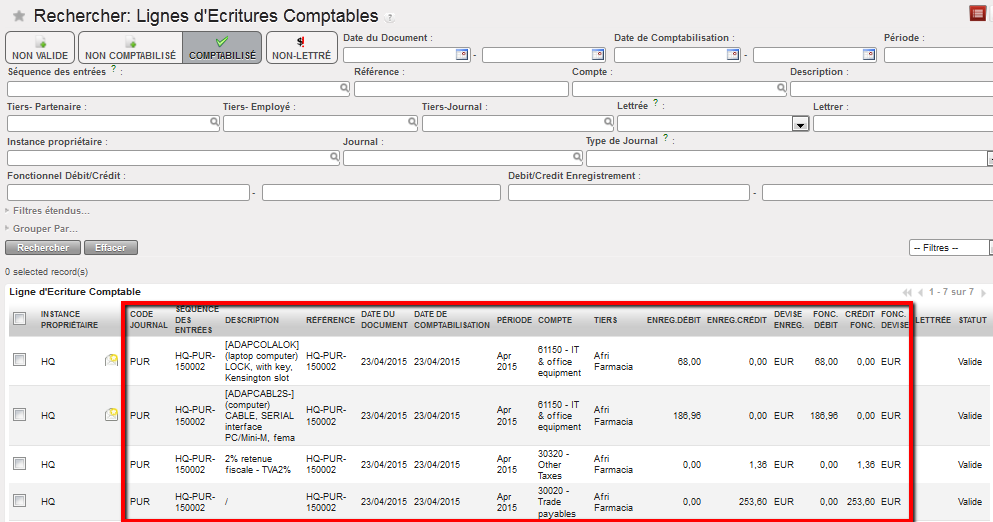Click the search icon in Journal field

point(577,157)
